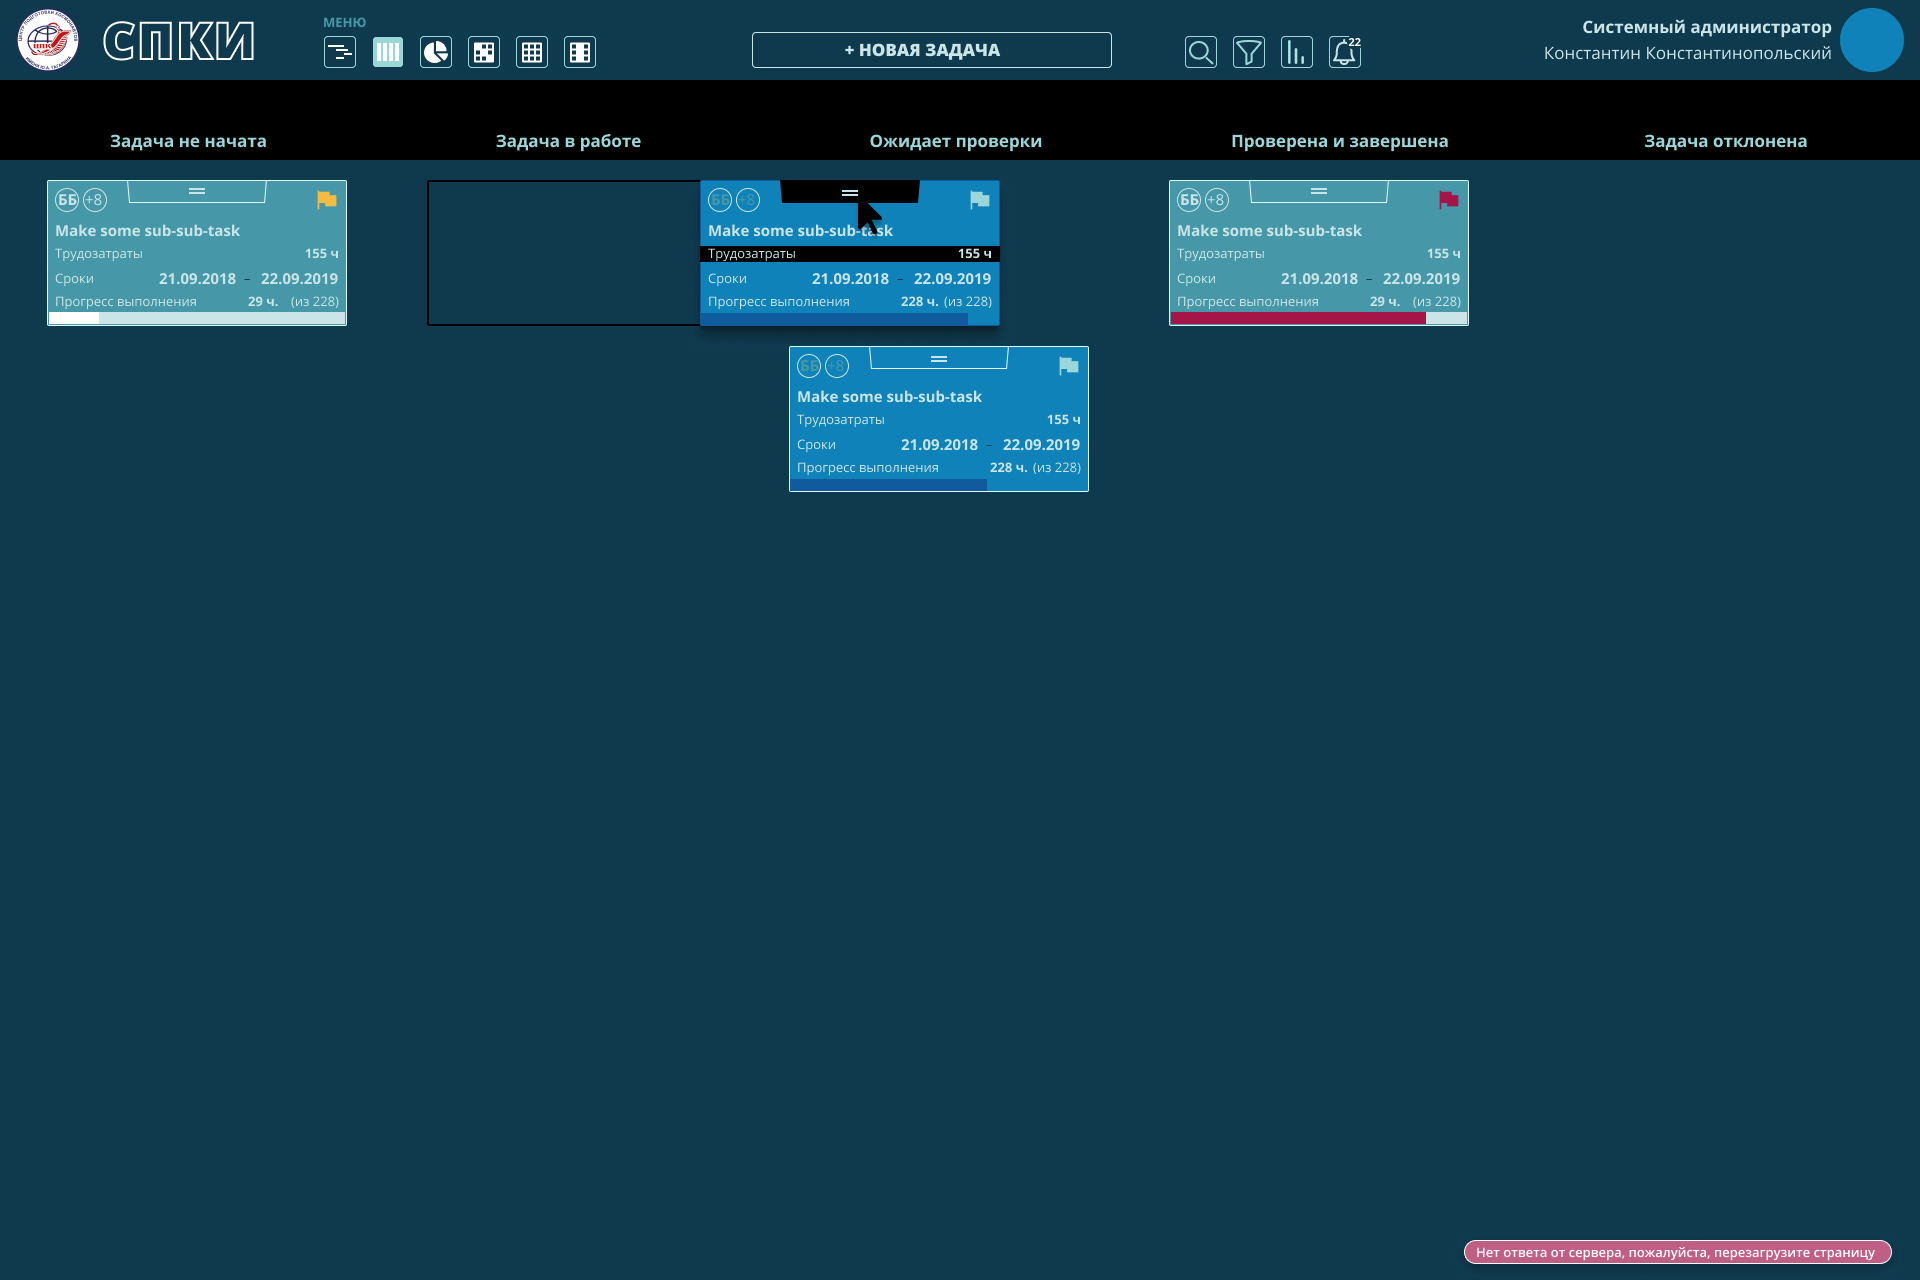Image resolution: width=1920 pixels, height=1280 pixels.
Task: Click progress bar on the lower Ожидает проверки card
Action: click(939, 484)
